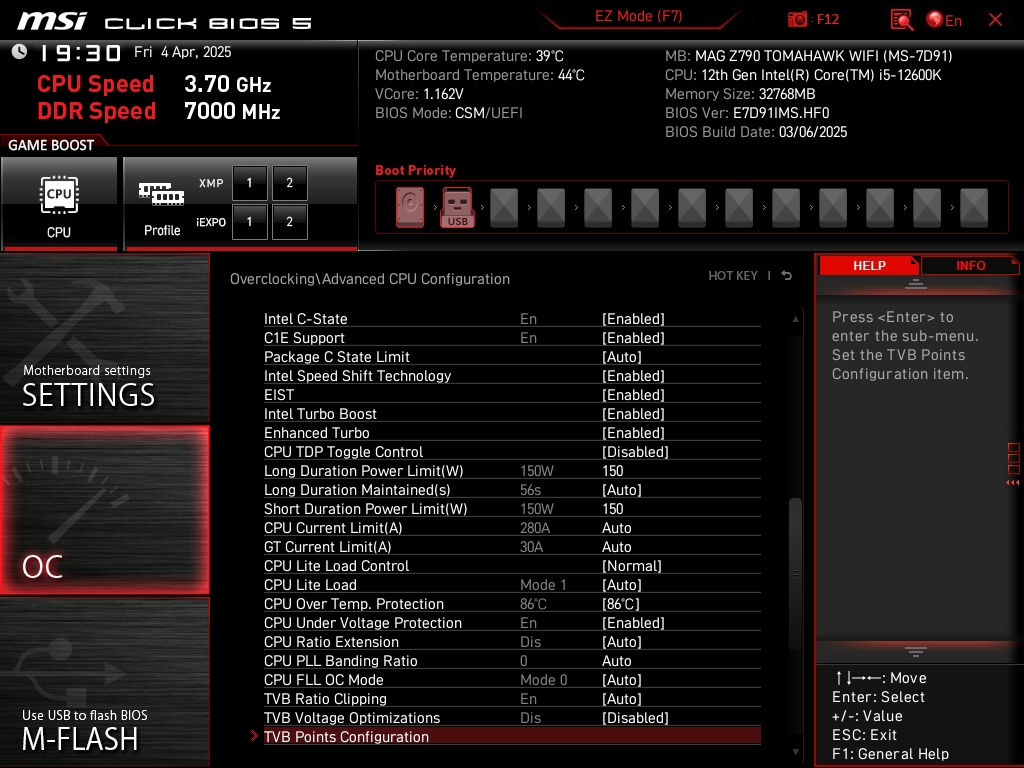Toggle XMP profile 2

[x=290, y=183]
